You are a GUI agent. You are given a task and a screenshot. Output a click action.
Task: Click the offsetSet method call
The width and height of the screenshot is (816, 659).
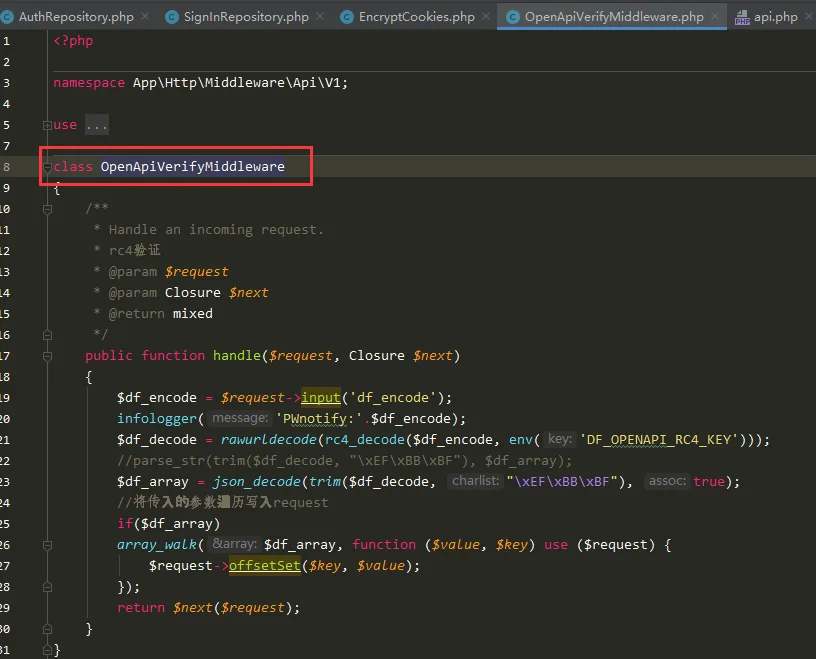click(x=265, y=566)
